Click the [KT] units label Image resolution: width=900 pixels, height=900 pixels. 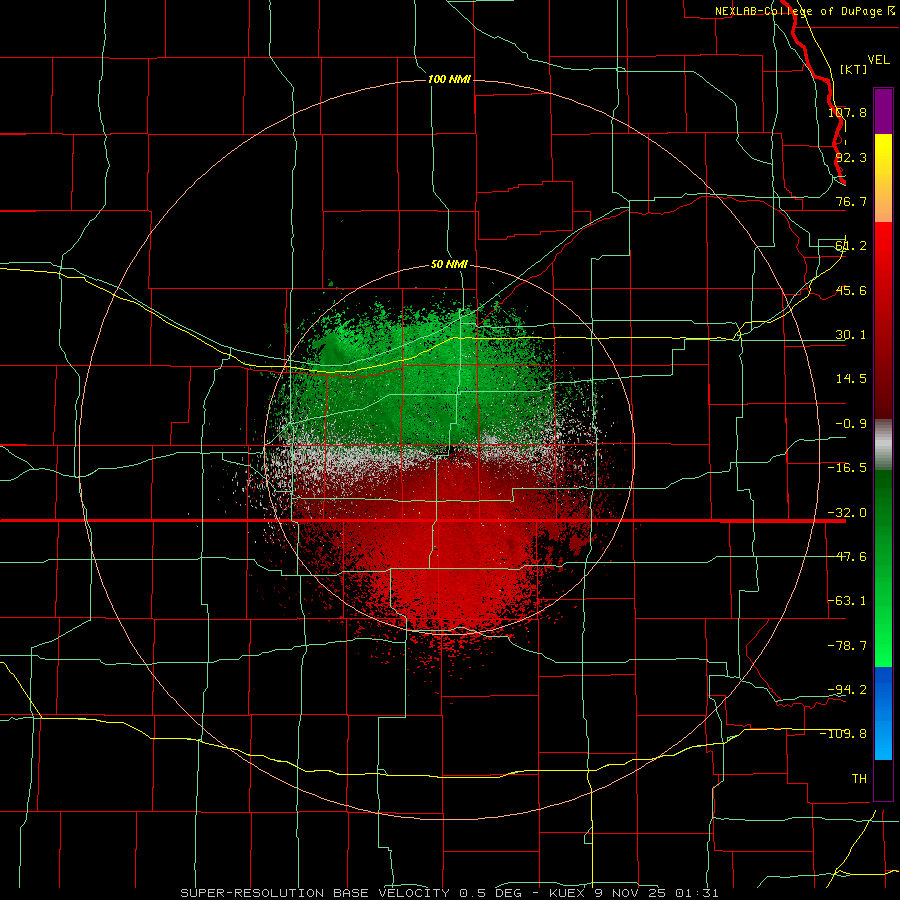[853, 69]
